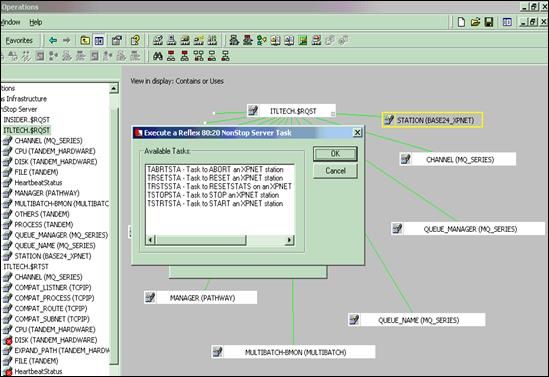The height and width of the screenshot is (377, 549).
Task: Click the highlighted STATION (BASE24_XPNET) diagram node
Action: click(432, 120)
